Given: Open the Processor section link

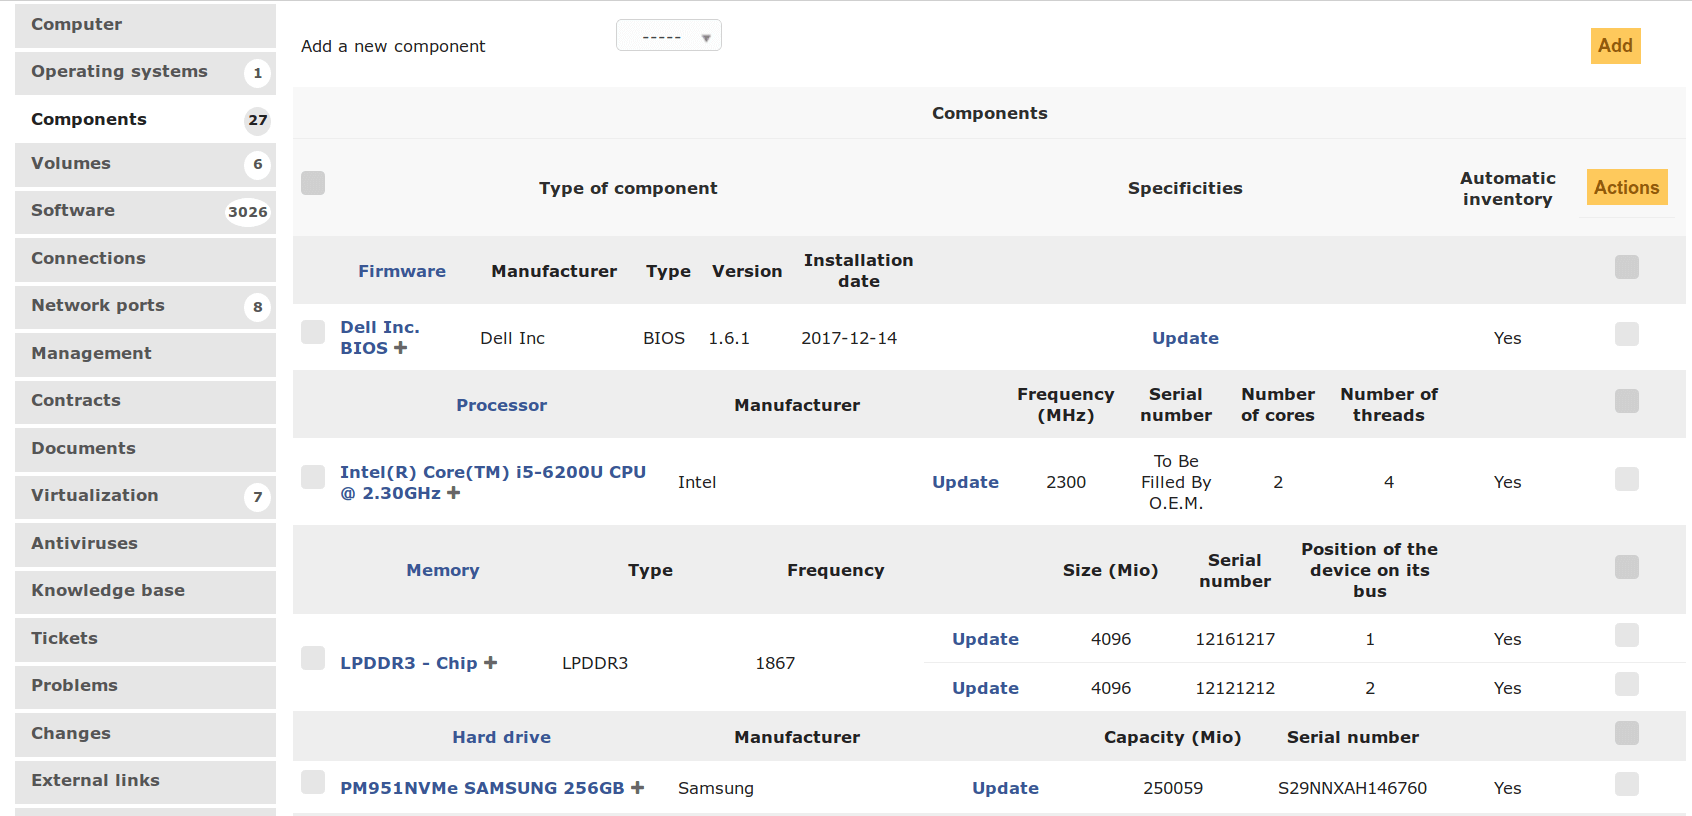Looking at the screenshot, I should coord(502,405).
